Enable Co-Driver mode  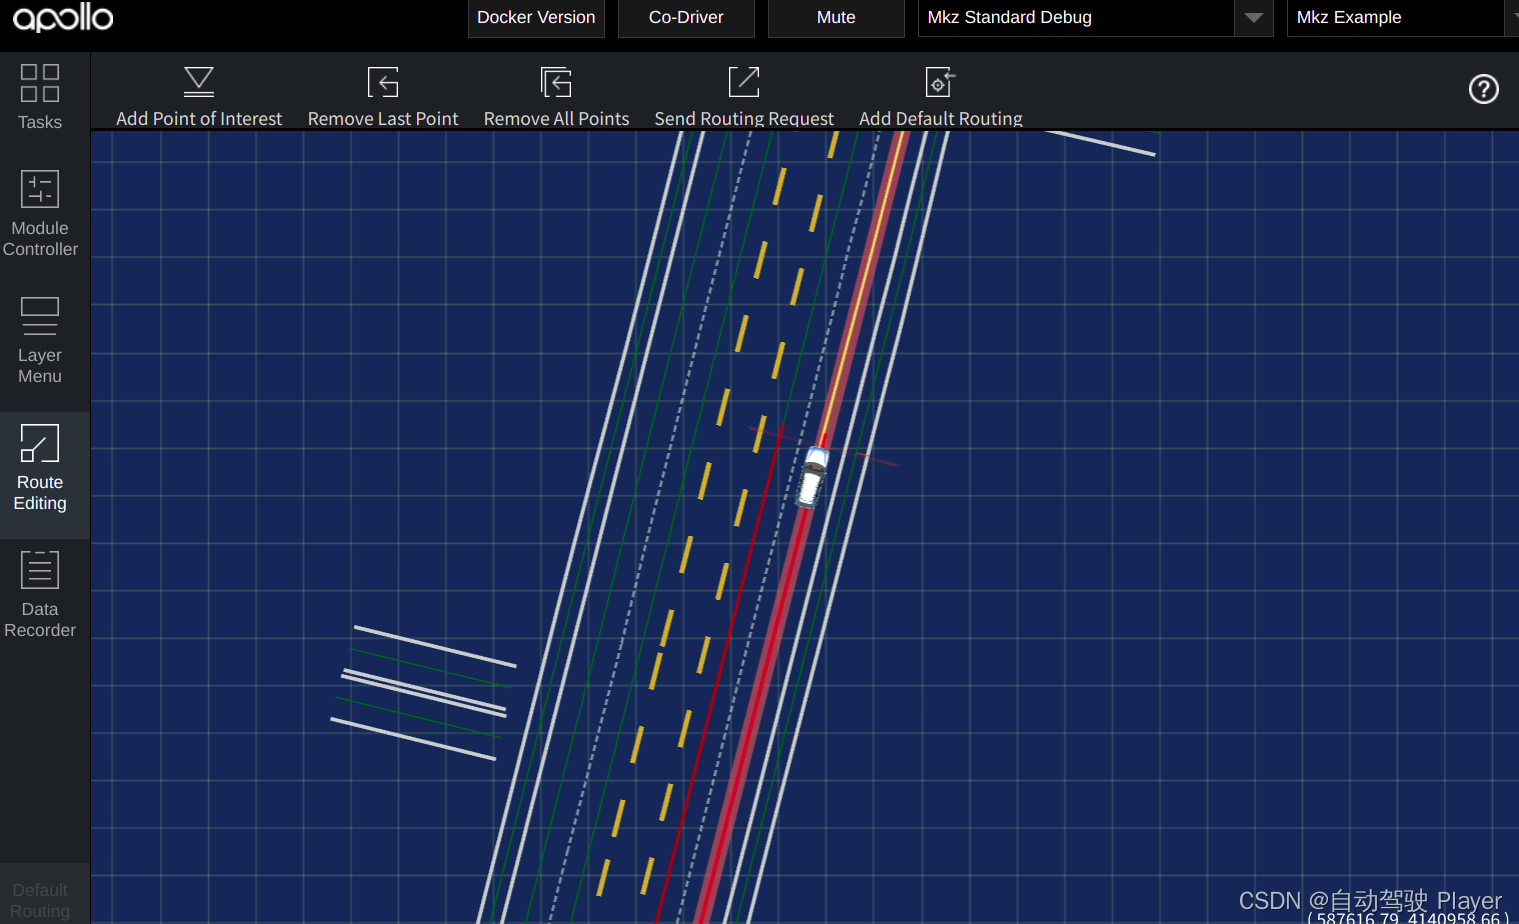pyautogui.click(x=686, y=17)
